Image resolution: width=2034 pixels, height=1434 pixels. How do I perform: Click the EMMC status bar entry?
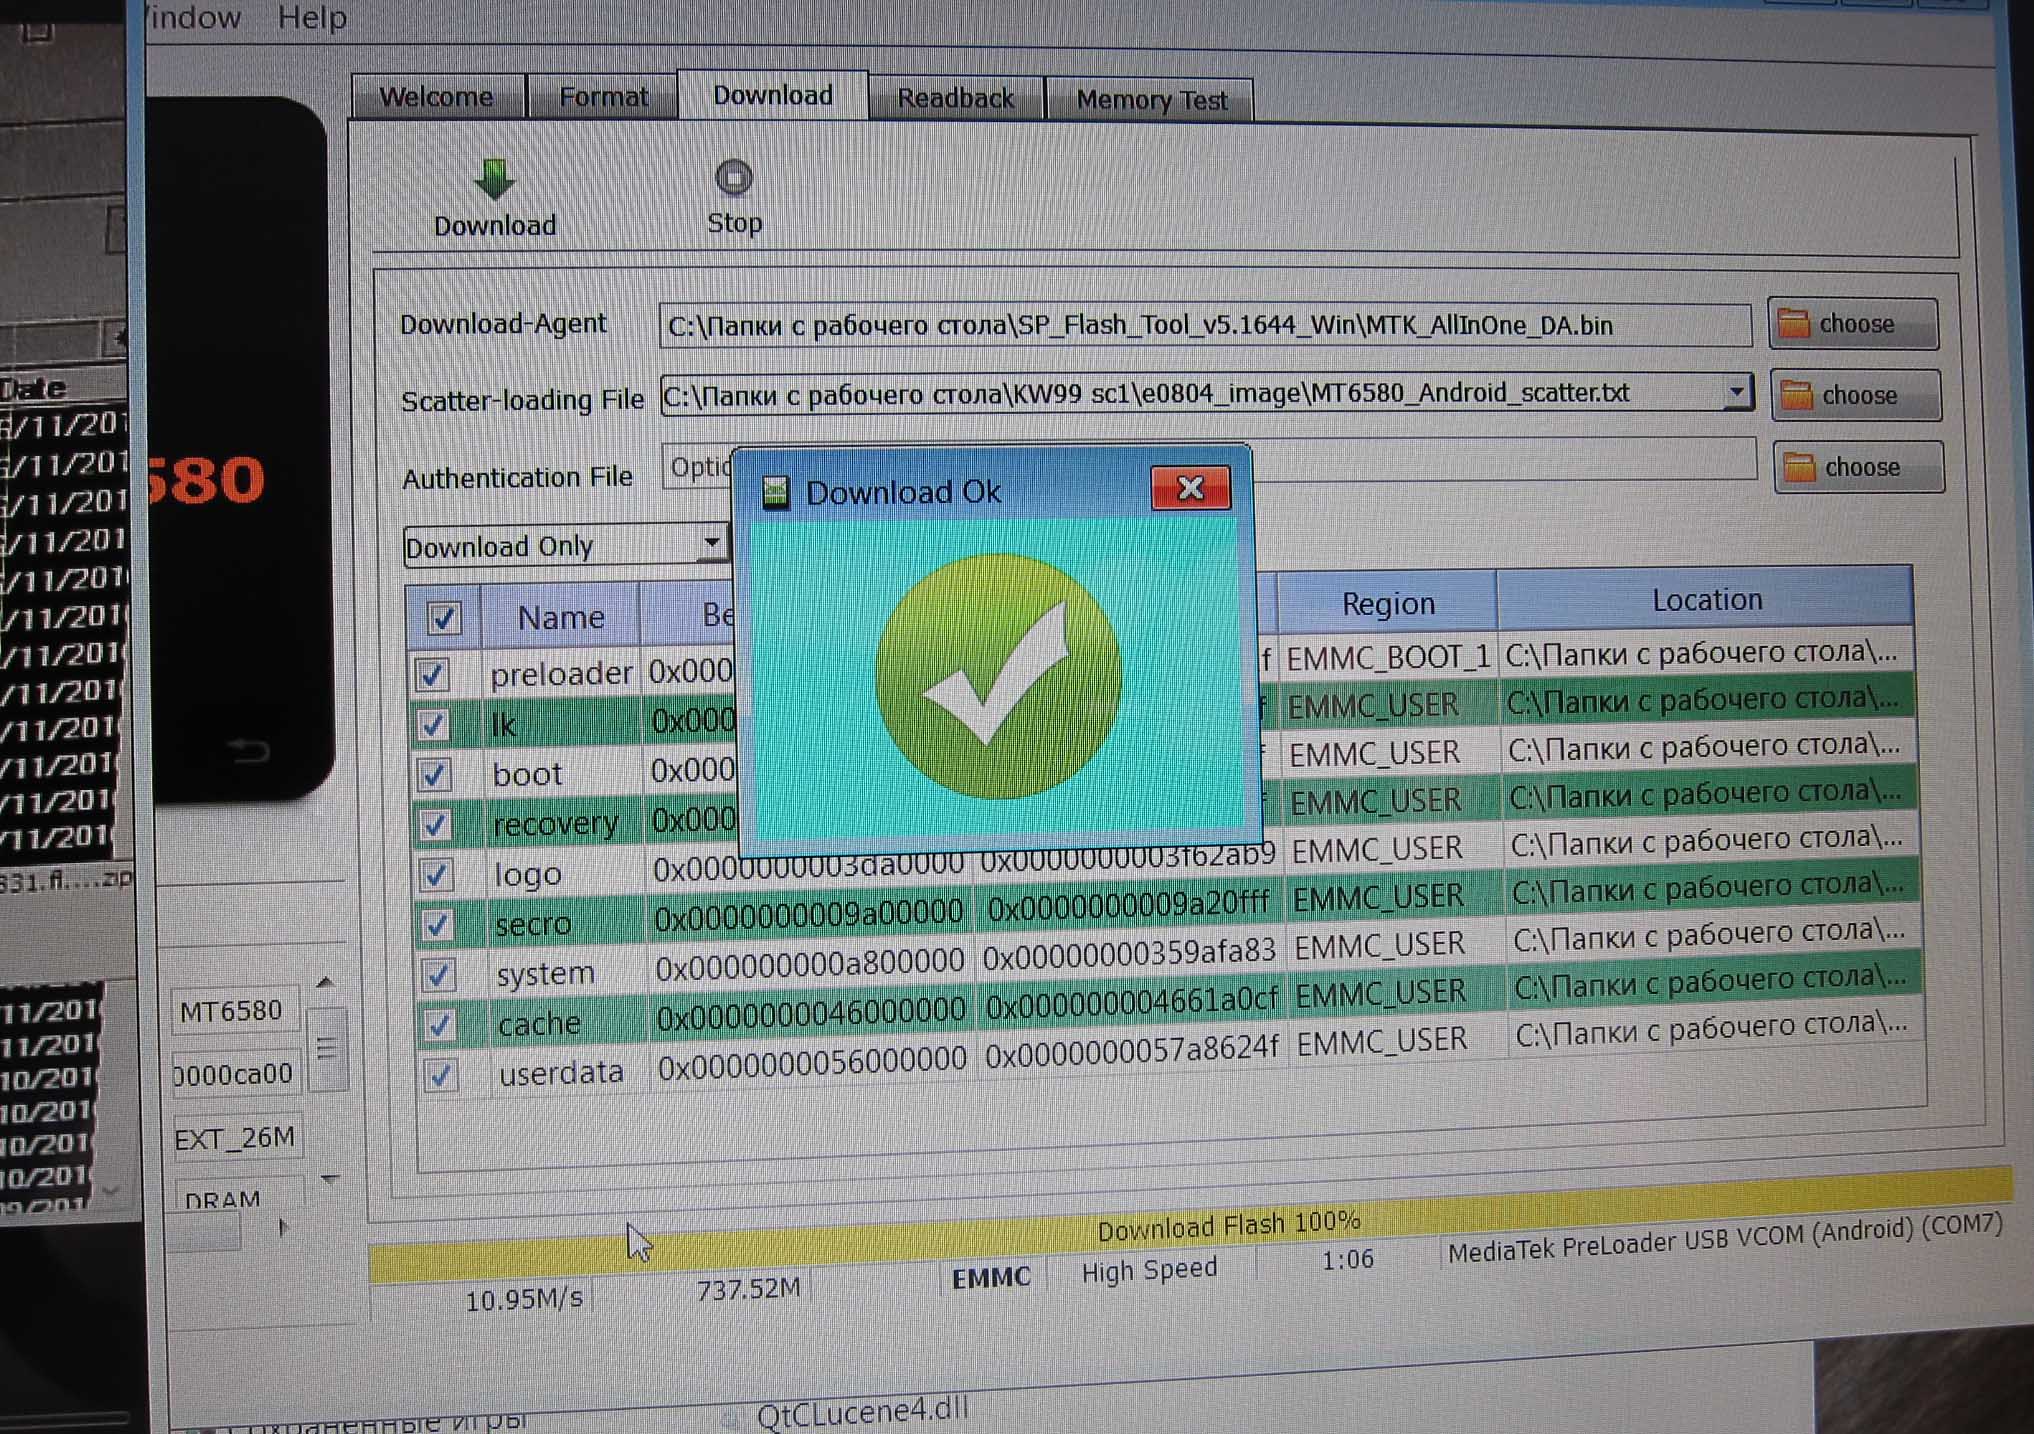click(x=990, y=1278)
